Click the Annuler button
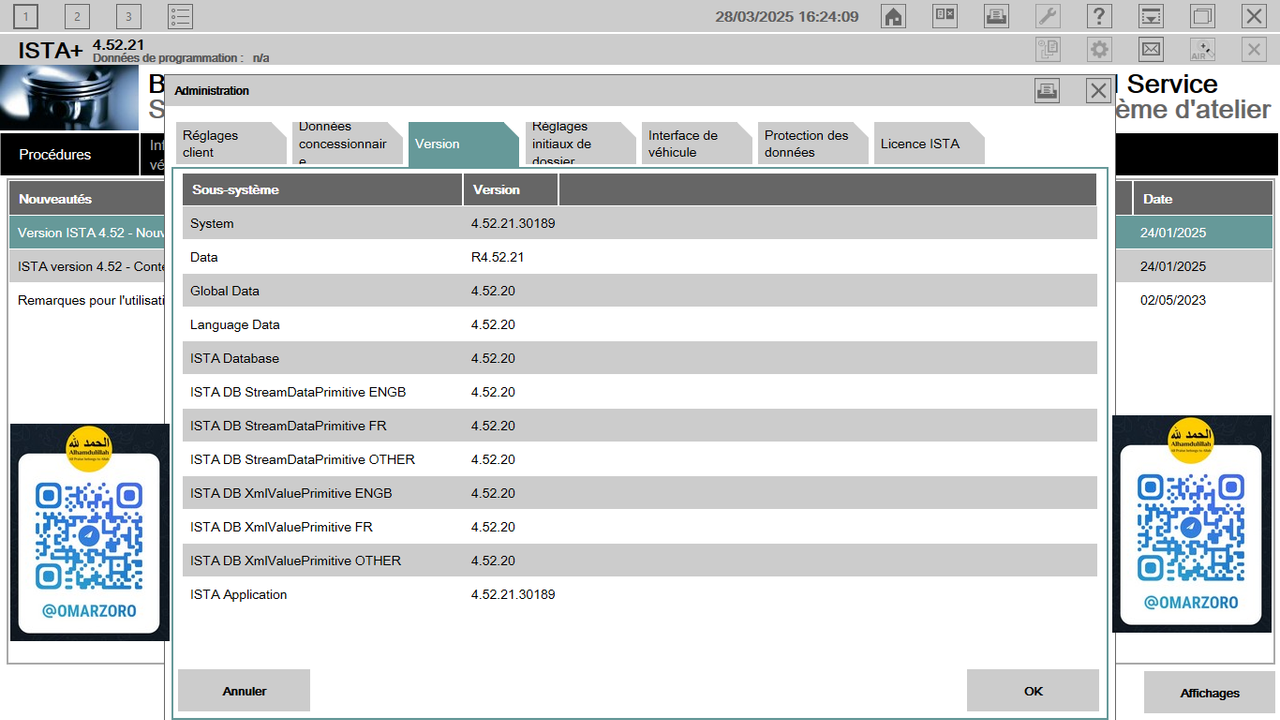1280x720 pixels. 244,691
